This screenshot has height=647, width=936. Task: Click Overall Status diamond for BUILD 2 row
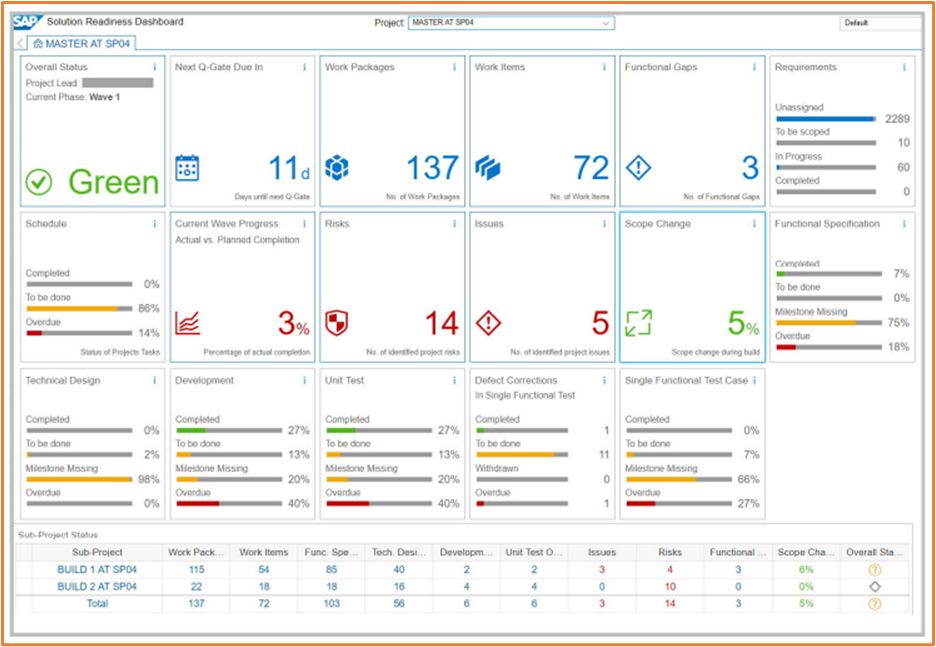coord(875,587)
